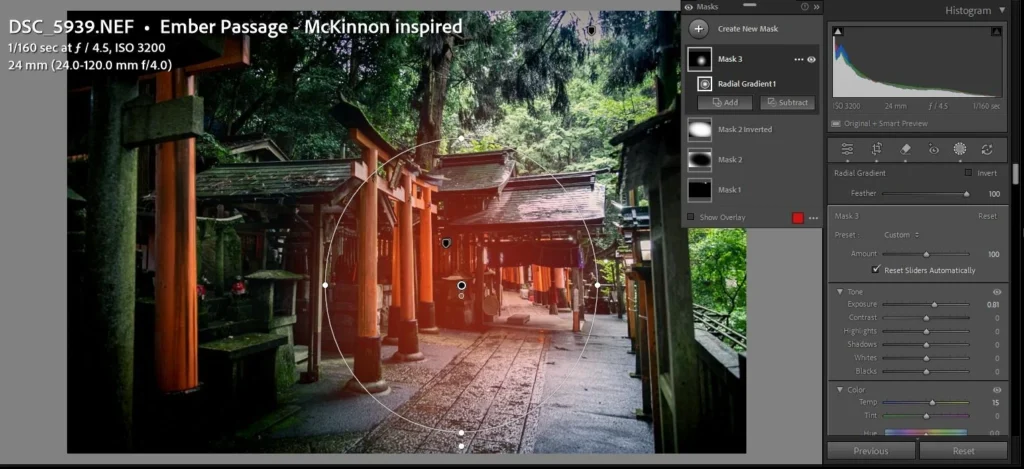The image size is (1024, 469).
Task: Click the Feather slider handle
Action: (967, 194)
